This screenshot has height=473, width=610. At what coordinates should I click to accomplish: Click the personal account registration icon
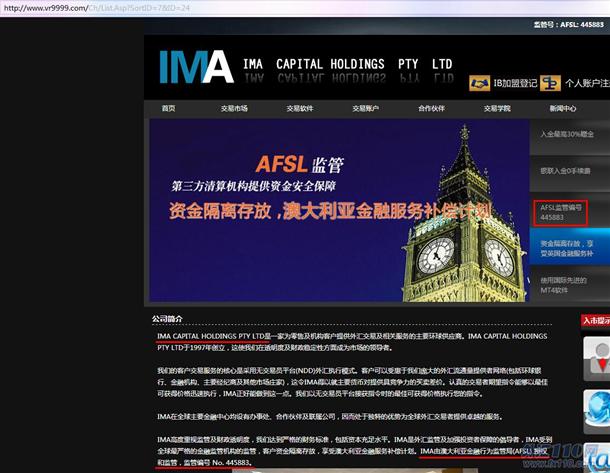(550, 83)
